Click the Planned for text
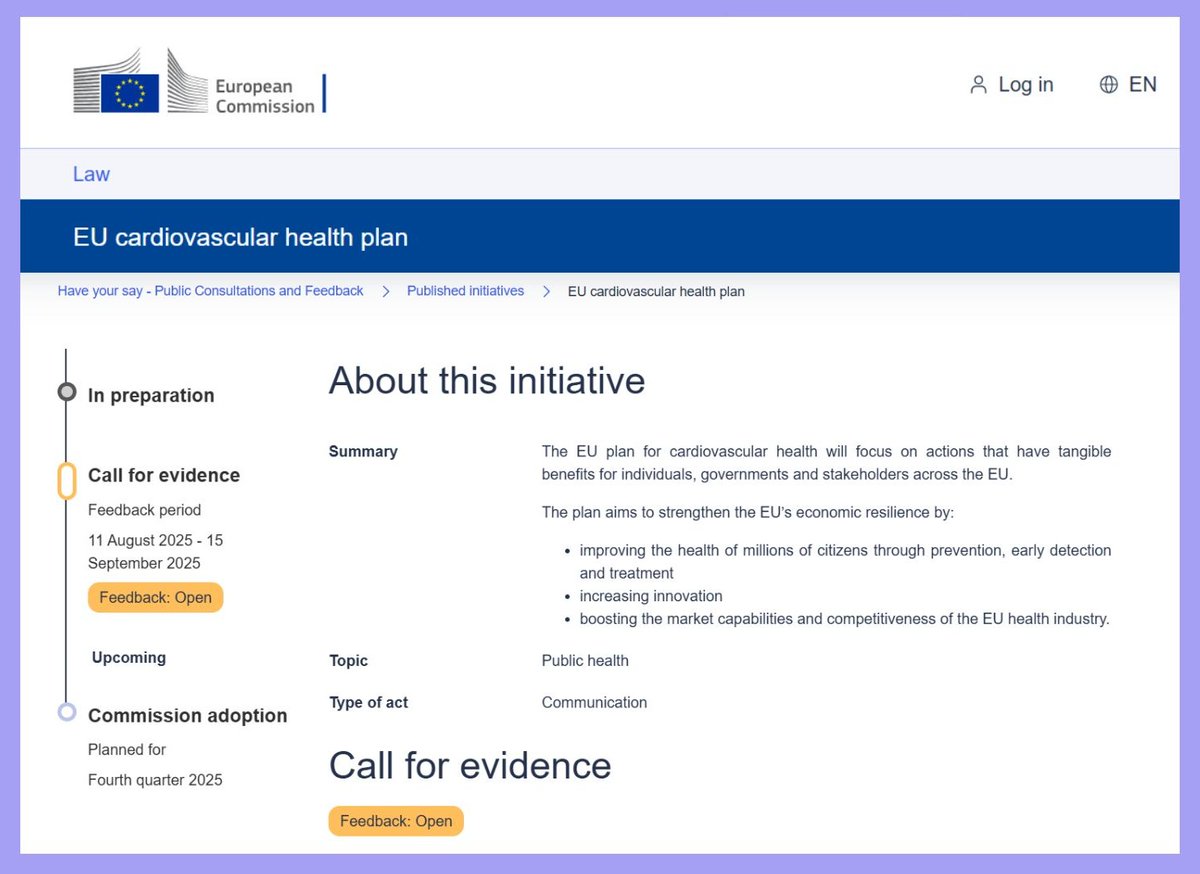Image resolution: width=1200 pixels, height=874 pixels. 127,749
